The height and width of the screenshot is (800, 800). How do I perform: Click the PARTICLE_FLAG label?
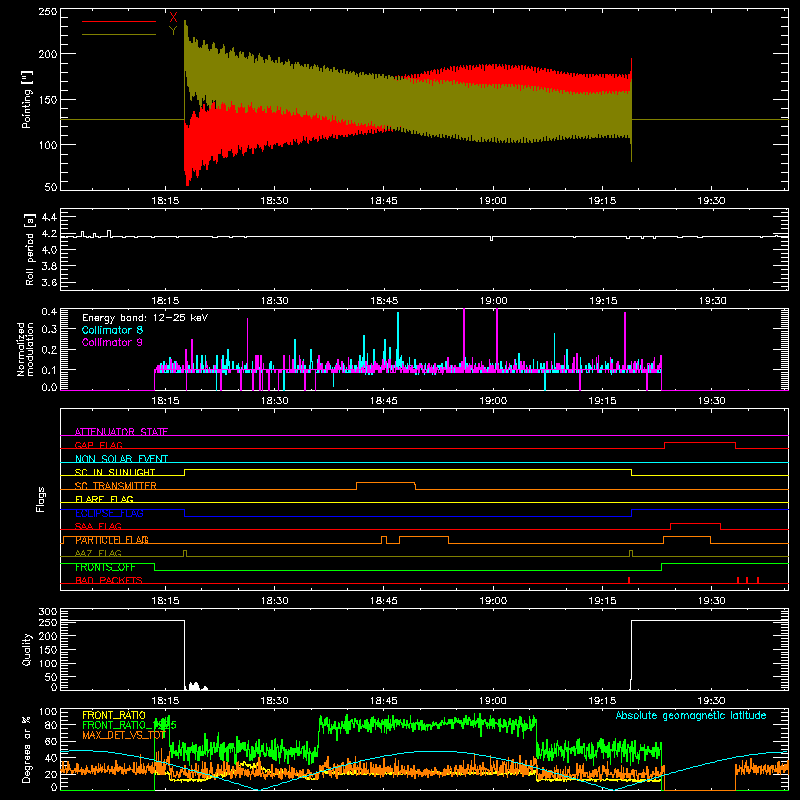[112, 540]
